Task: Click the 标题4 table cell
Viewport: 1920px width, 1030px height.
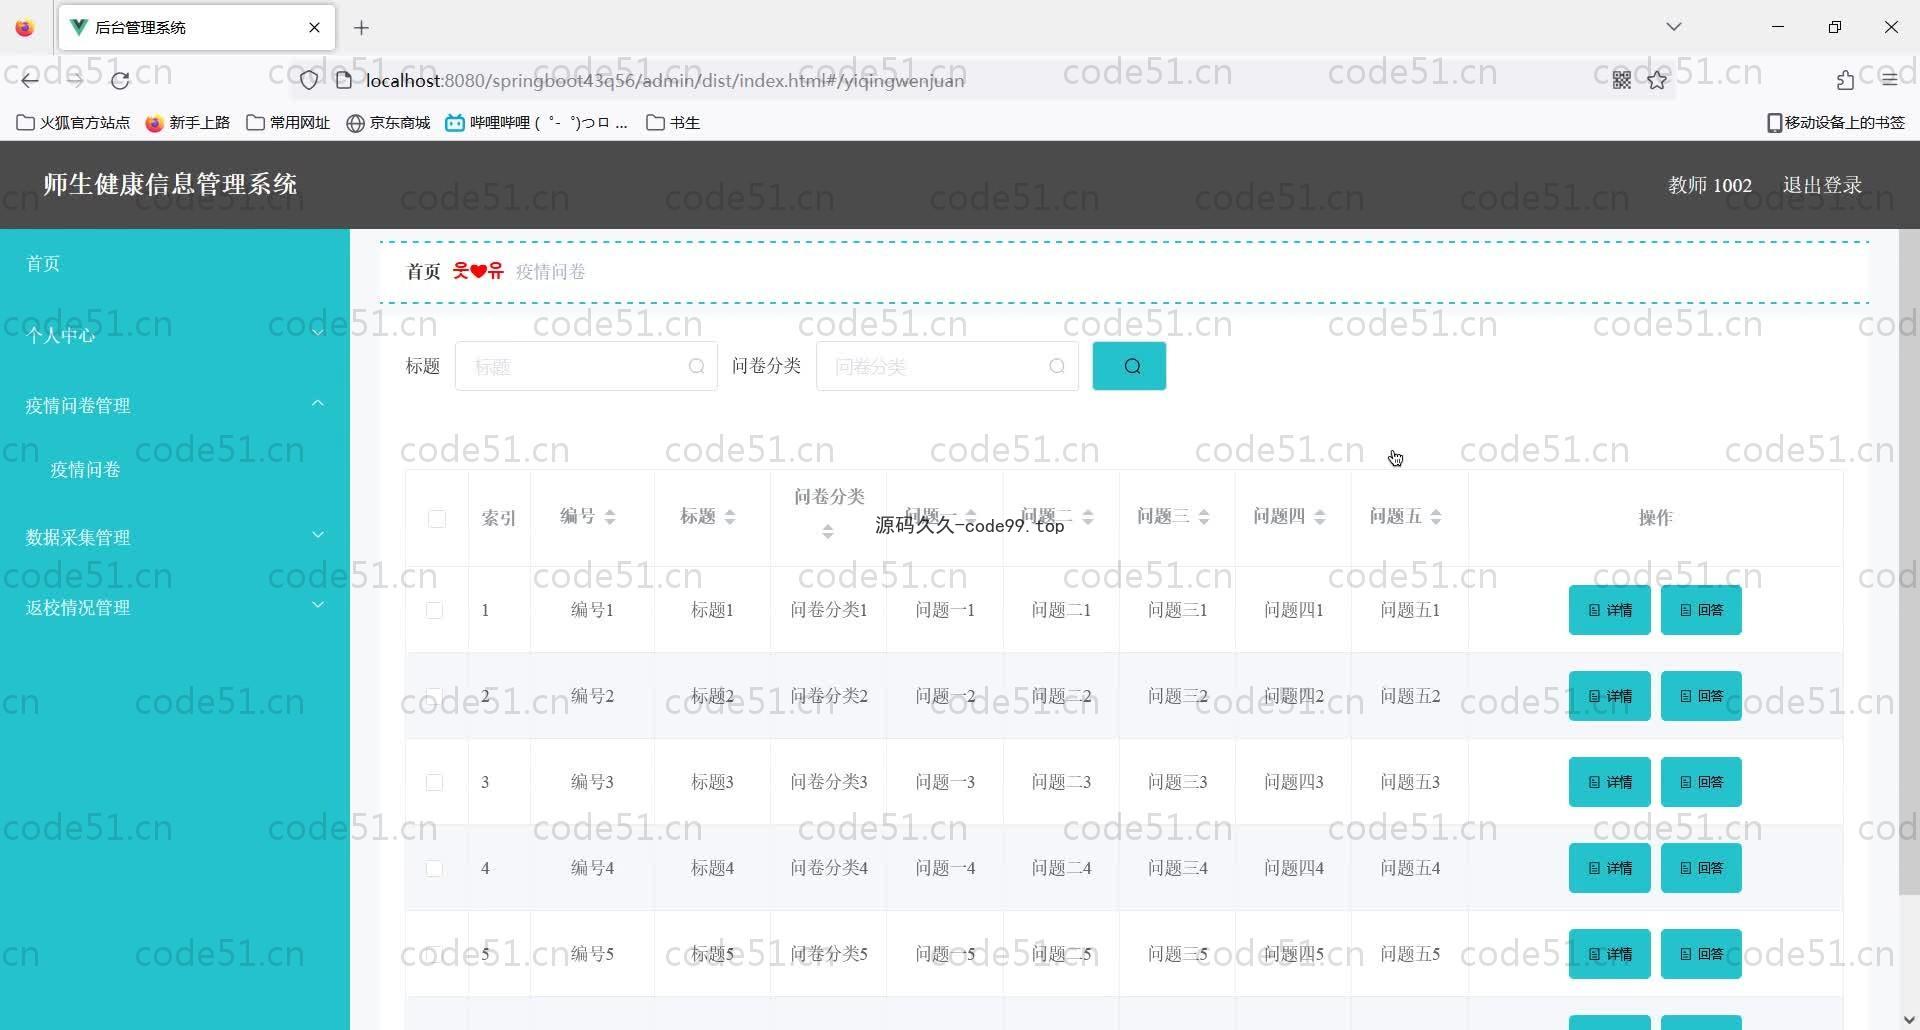Action: point(712,868)
